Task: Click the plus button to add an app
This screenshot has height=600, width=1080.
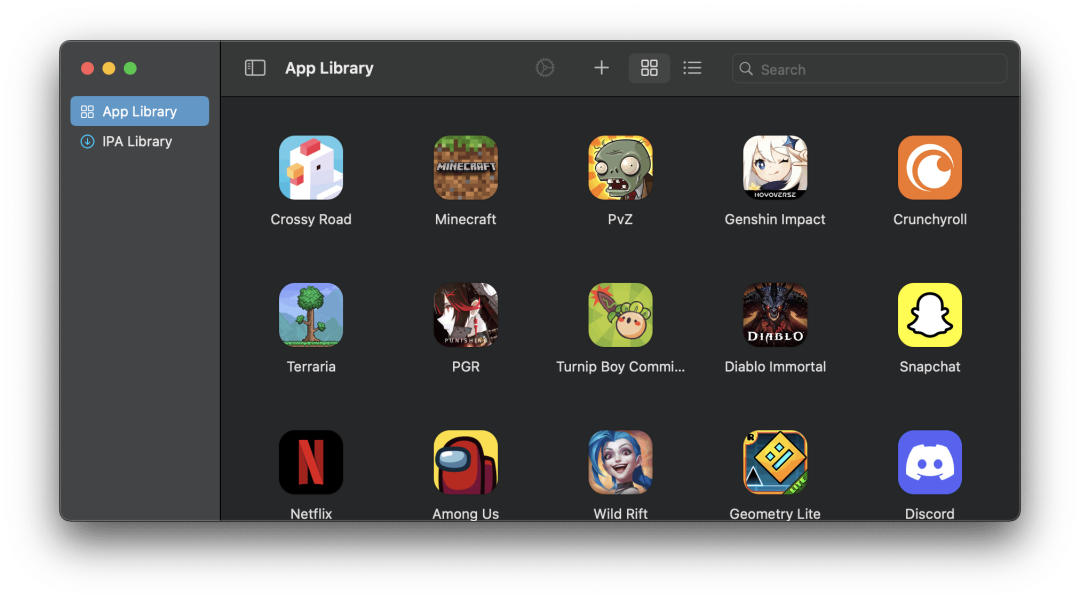Action: [601, 68]
